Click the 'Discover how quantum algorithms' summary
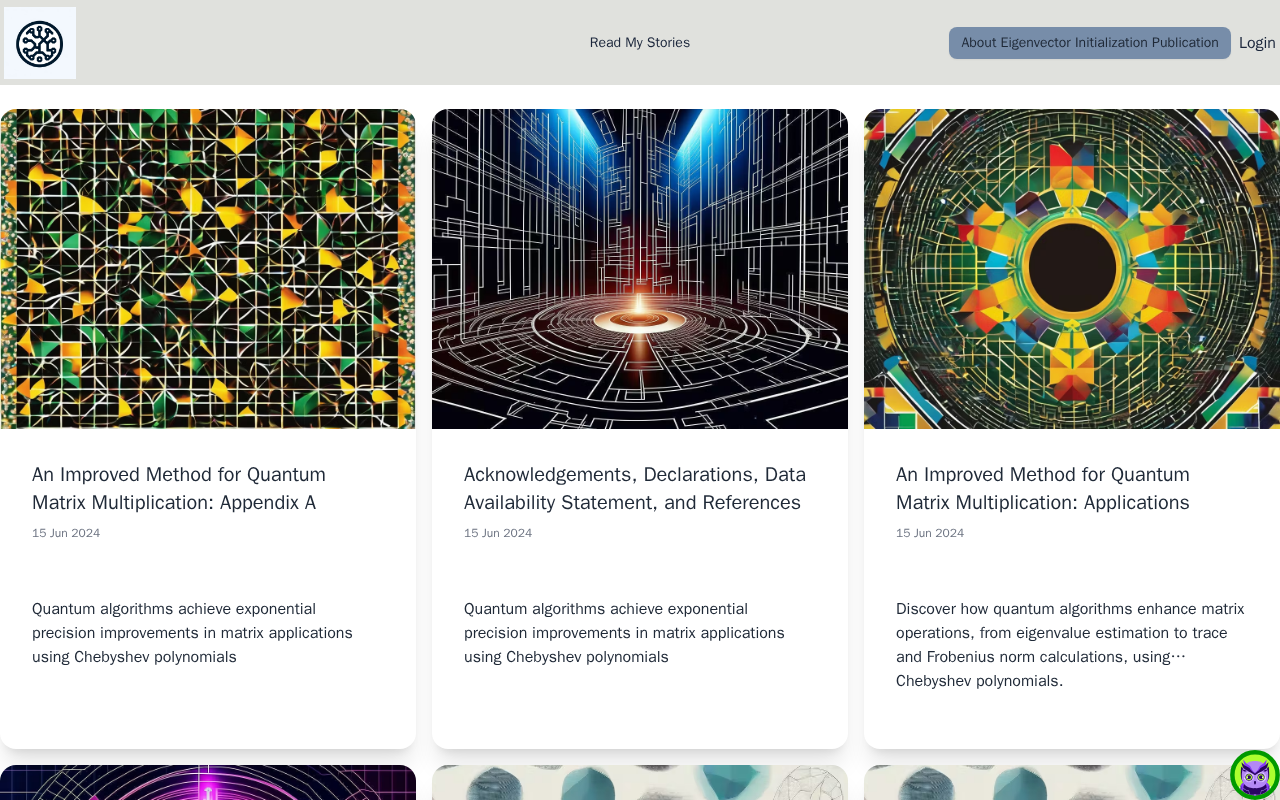The width and height of the screenshot is (1280, 800). (x=1070, y=645)
